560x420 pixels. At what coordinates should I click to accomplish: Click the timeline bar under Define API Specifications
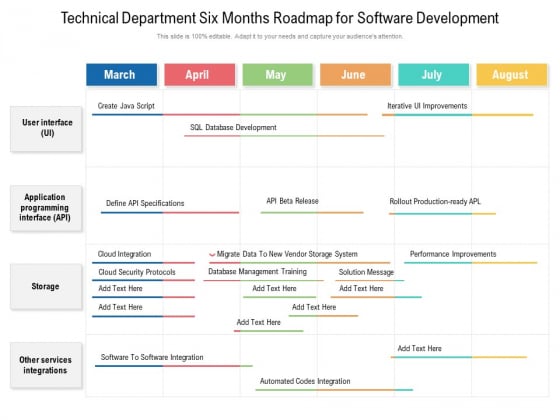170,212
